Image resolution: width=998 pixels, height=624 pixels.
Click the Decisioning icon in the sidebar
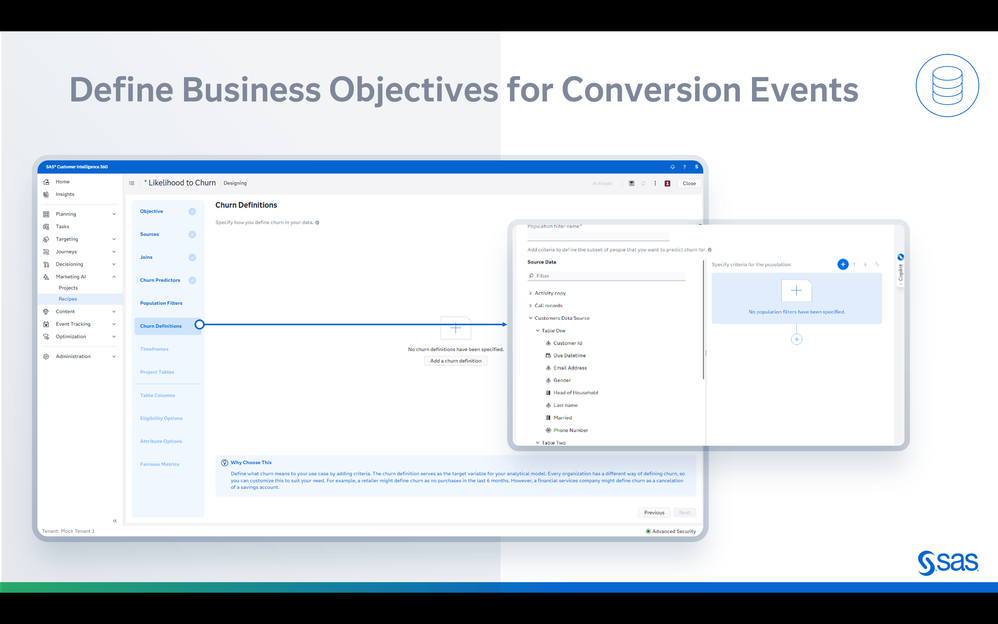(46, 264)
